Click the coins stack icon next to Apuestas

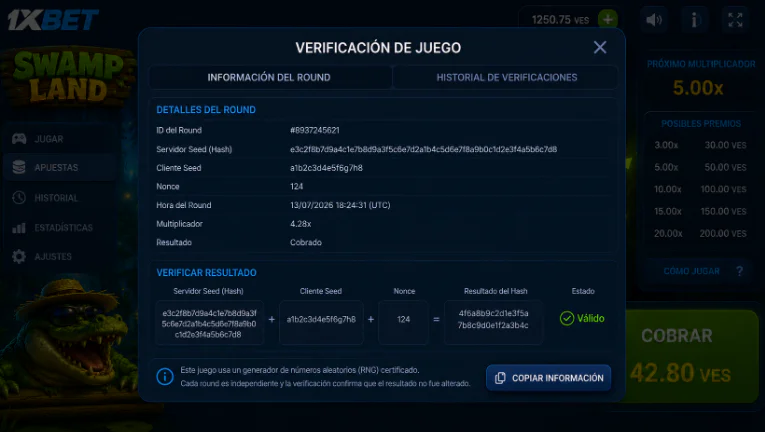pyautogui.click(x=19, y=167)
